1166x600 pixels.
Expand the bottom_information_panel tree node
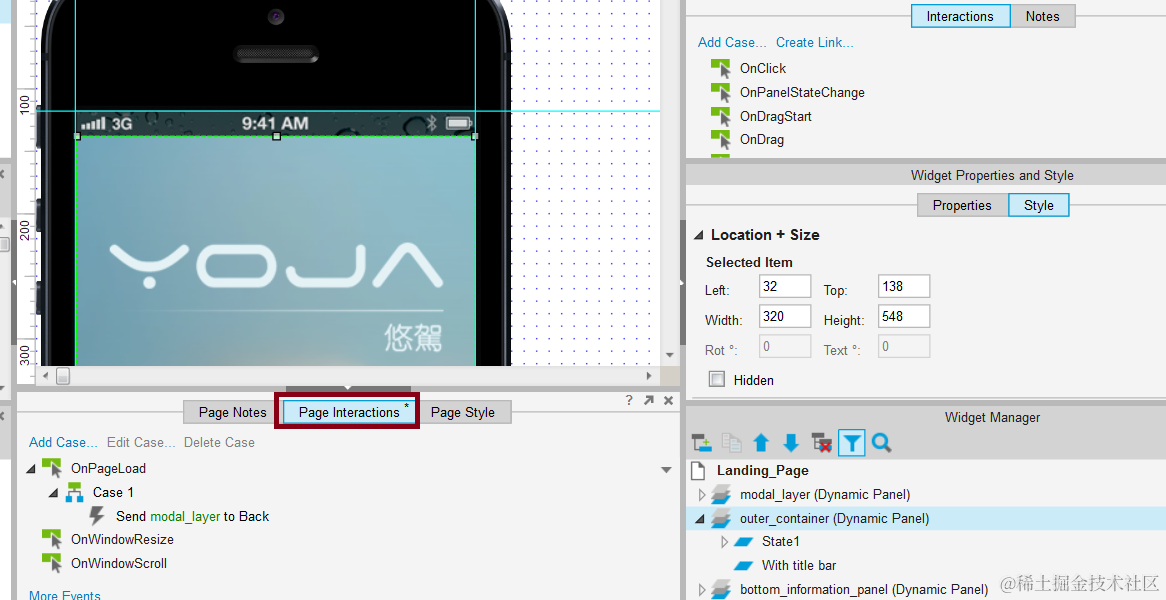pos(701,590)
